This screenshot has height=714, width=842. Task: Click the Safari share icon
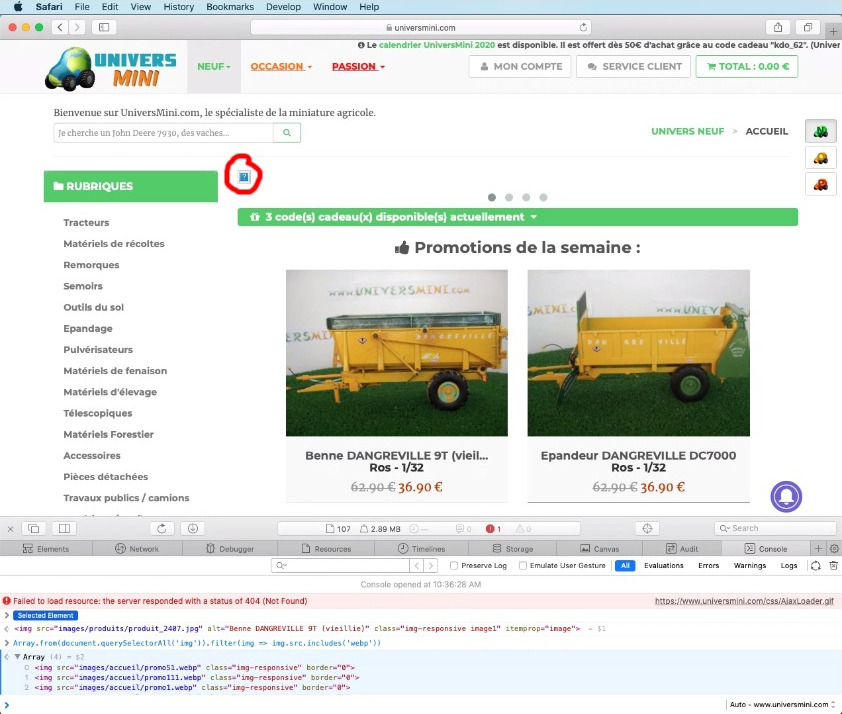[x=778, y=27]
